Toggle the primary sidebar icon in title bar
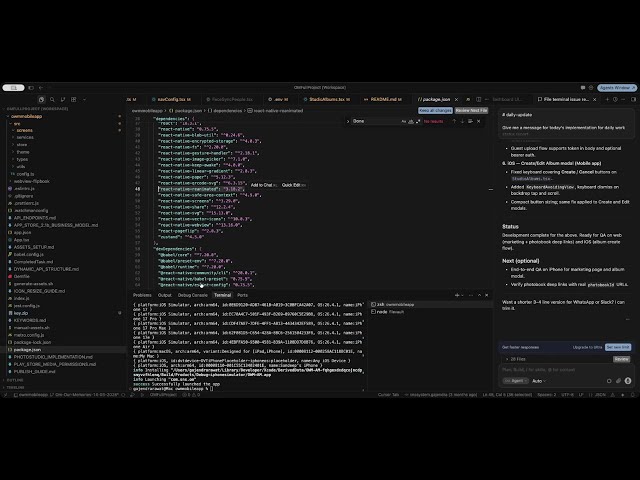The height and width of the screenshot is (480, 640). click(31, 87)
